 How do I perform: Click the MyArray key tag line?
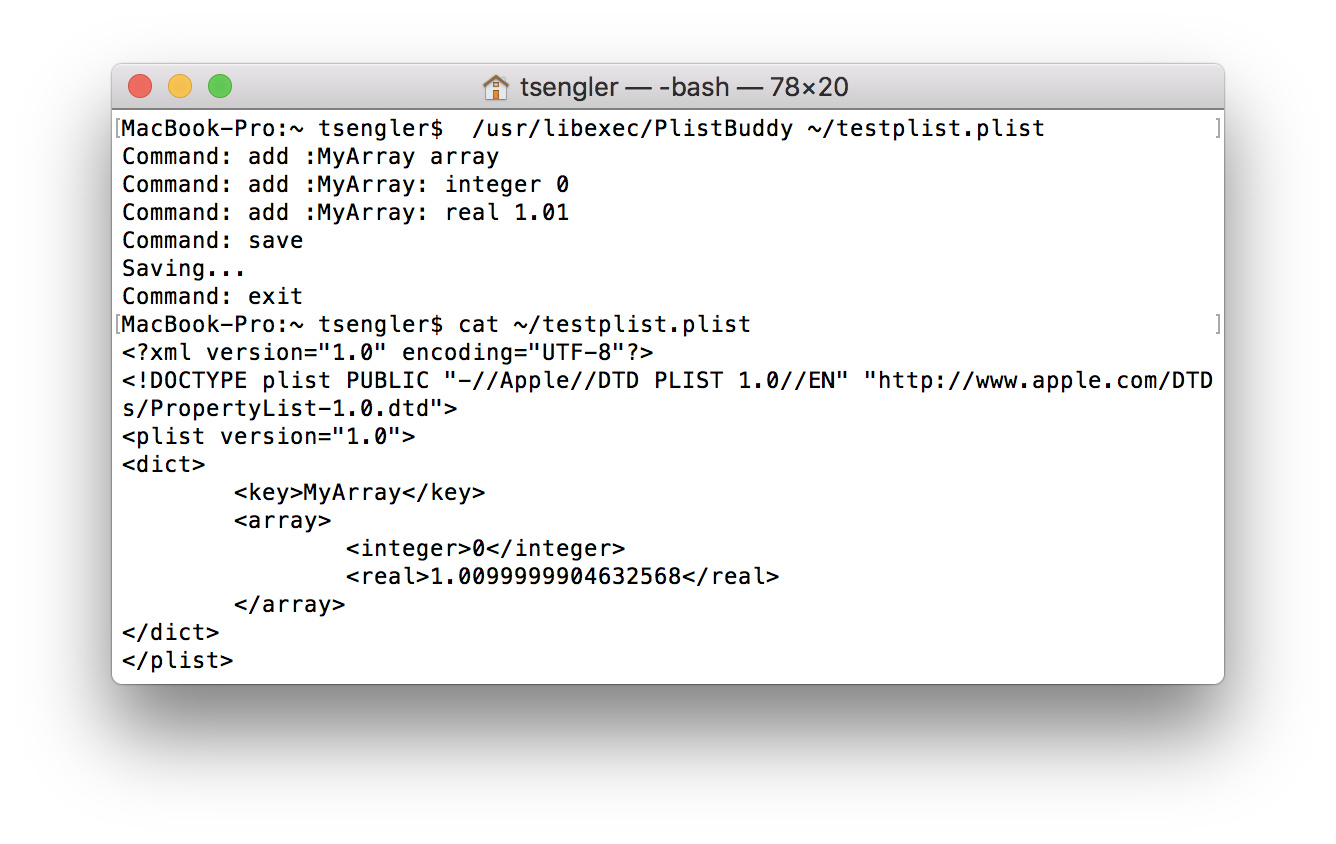359,493
